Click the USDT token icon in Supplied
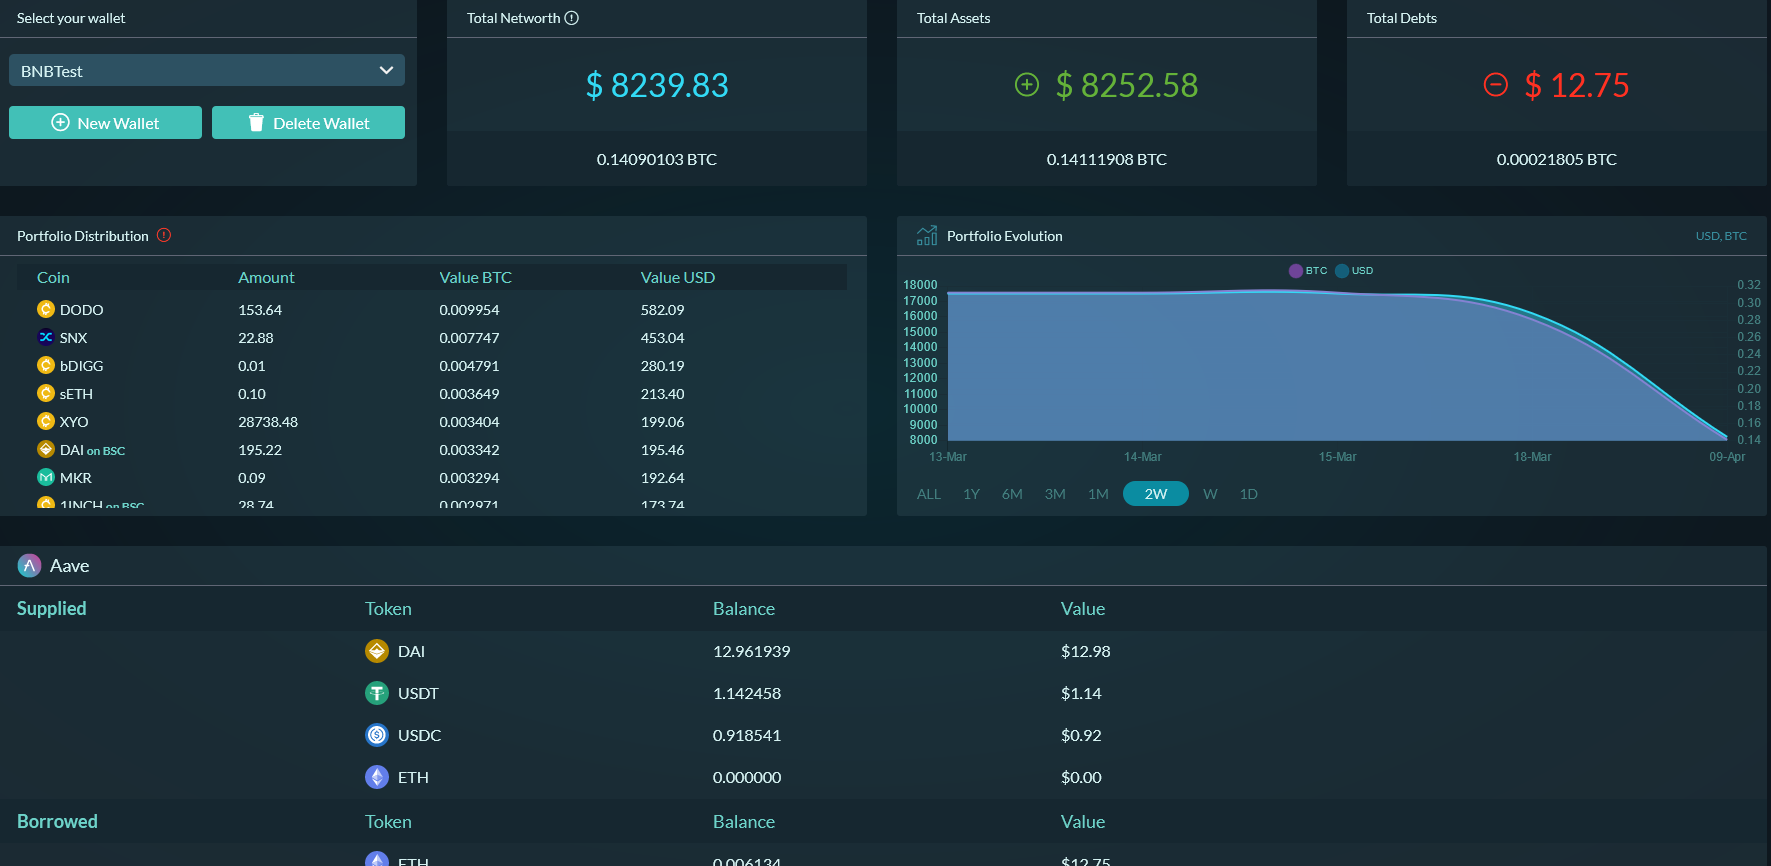The width and height of the screenshot is (1771, 866). [377, 693]
